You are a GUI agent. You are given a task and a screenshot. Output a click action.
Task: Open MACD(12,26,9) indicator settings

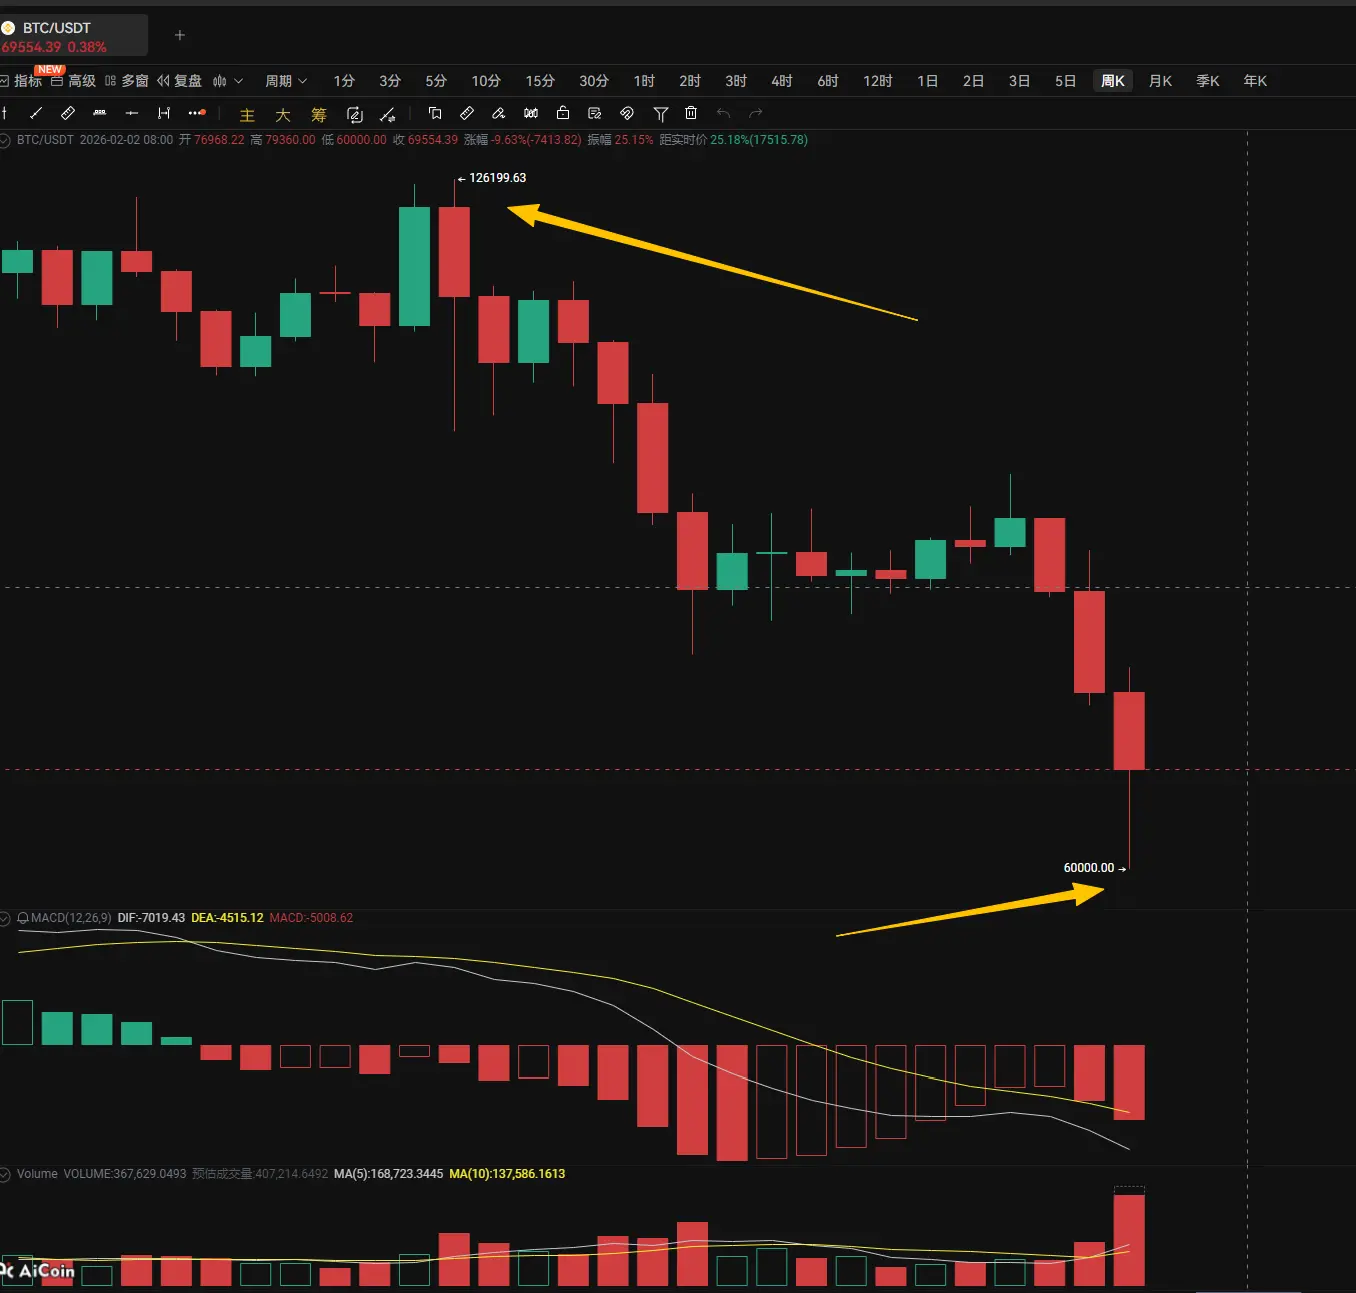tap(71, 918)
